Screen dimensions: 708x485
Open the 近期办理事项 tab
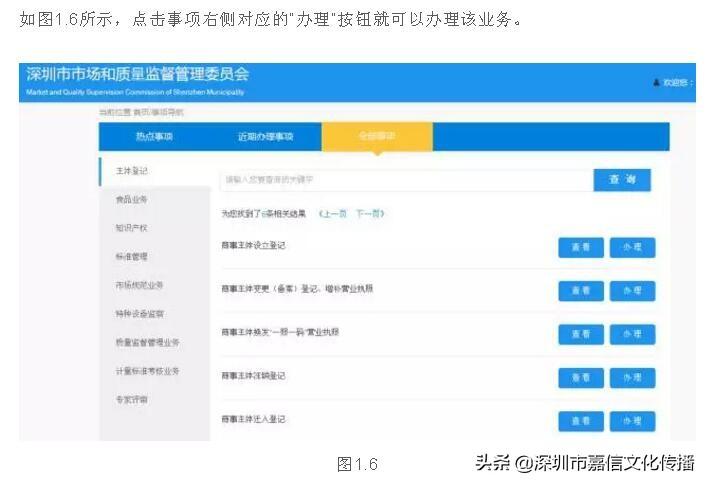pos(265,136)
